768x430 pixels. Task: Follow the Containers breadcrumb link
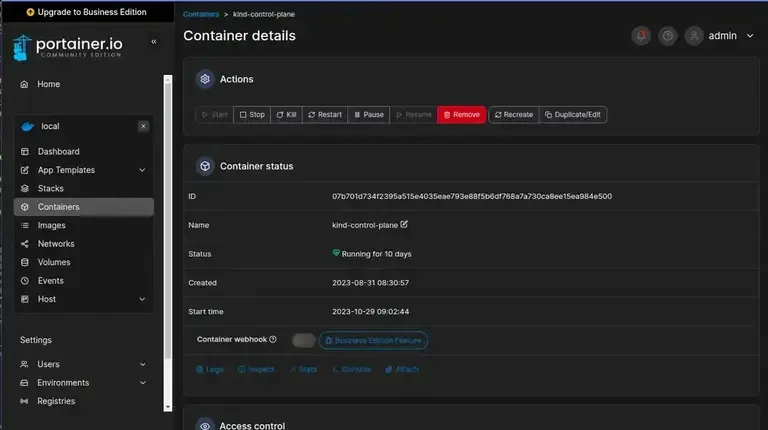coord(201,14)
